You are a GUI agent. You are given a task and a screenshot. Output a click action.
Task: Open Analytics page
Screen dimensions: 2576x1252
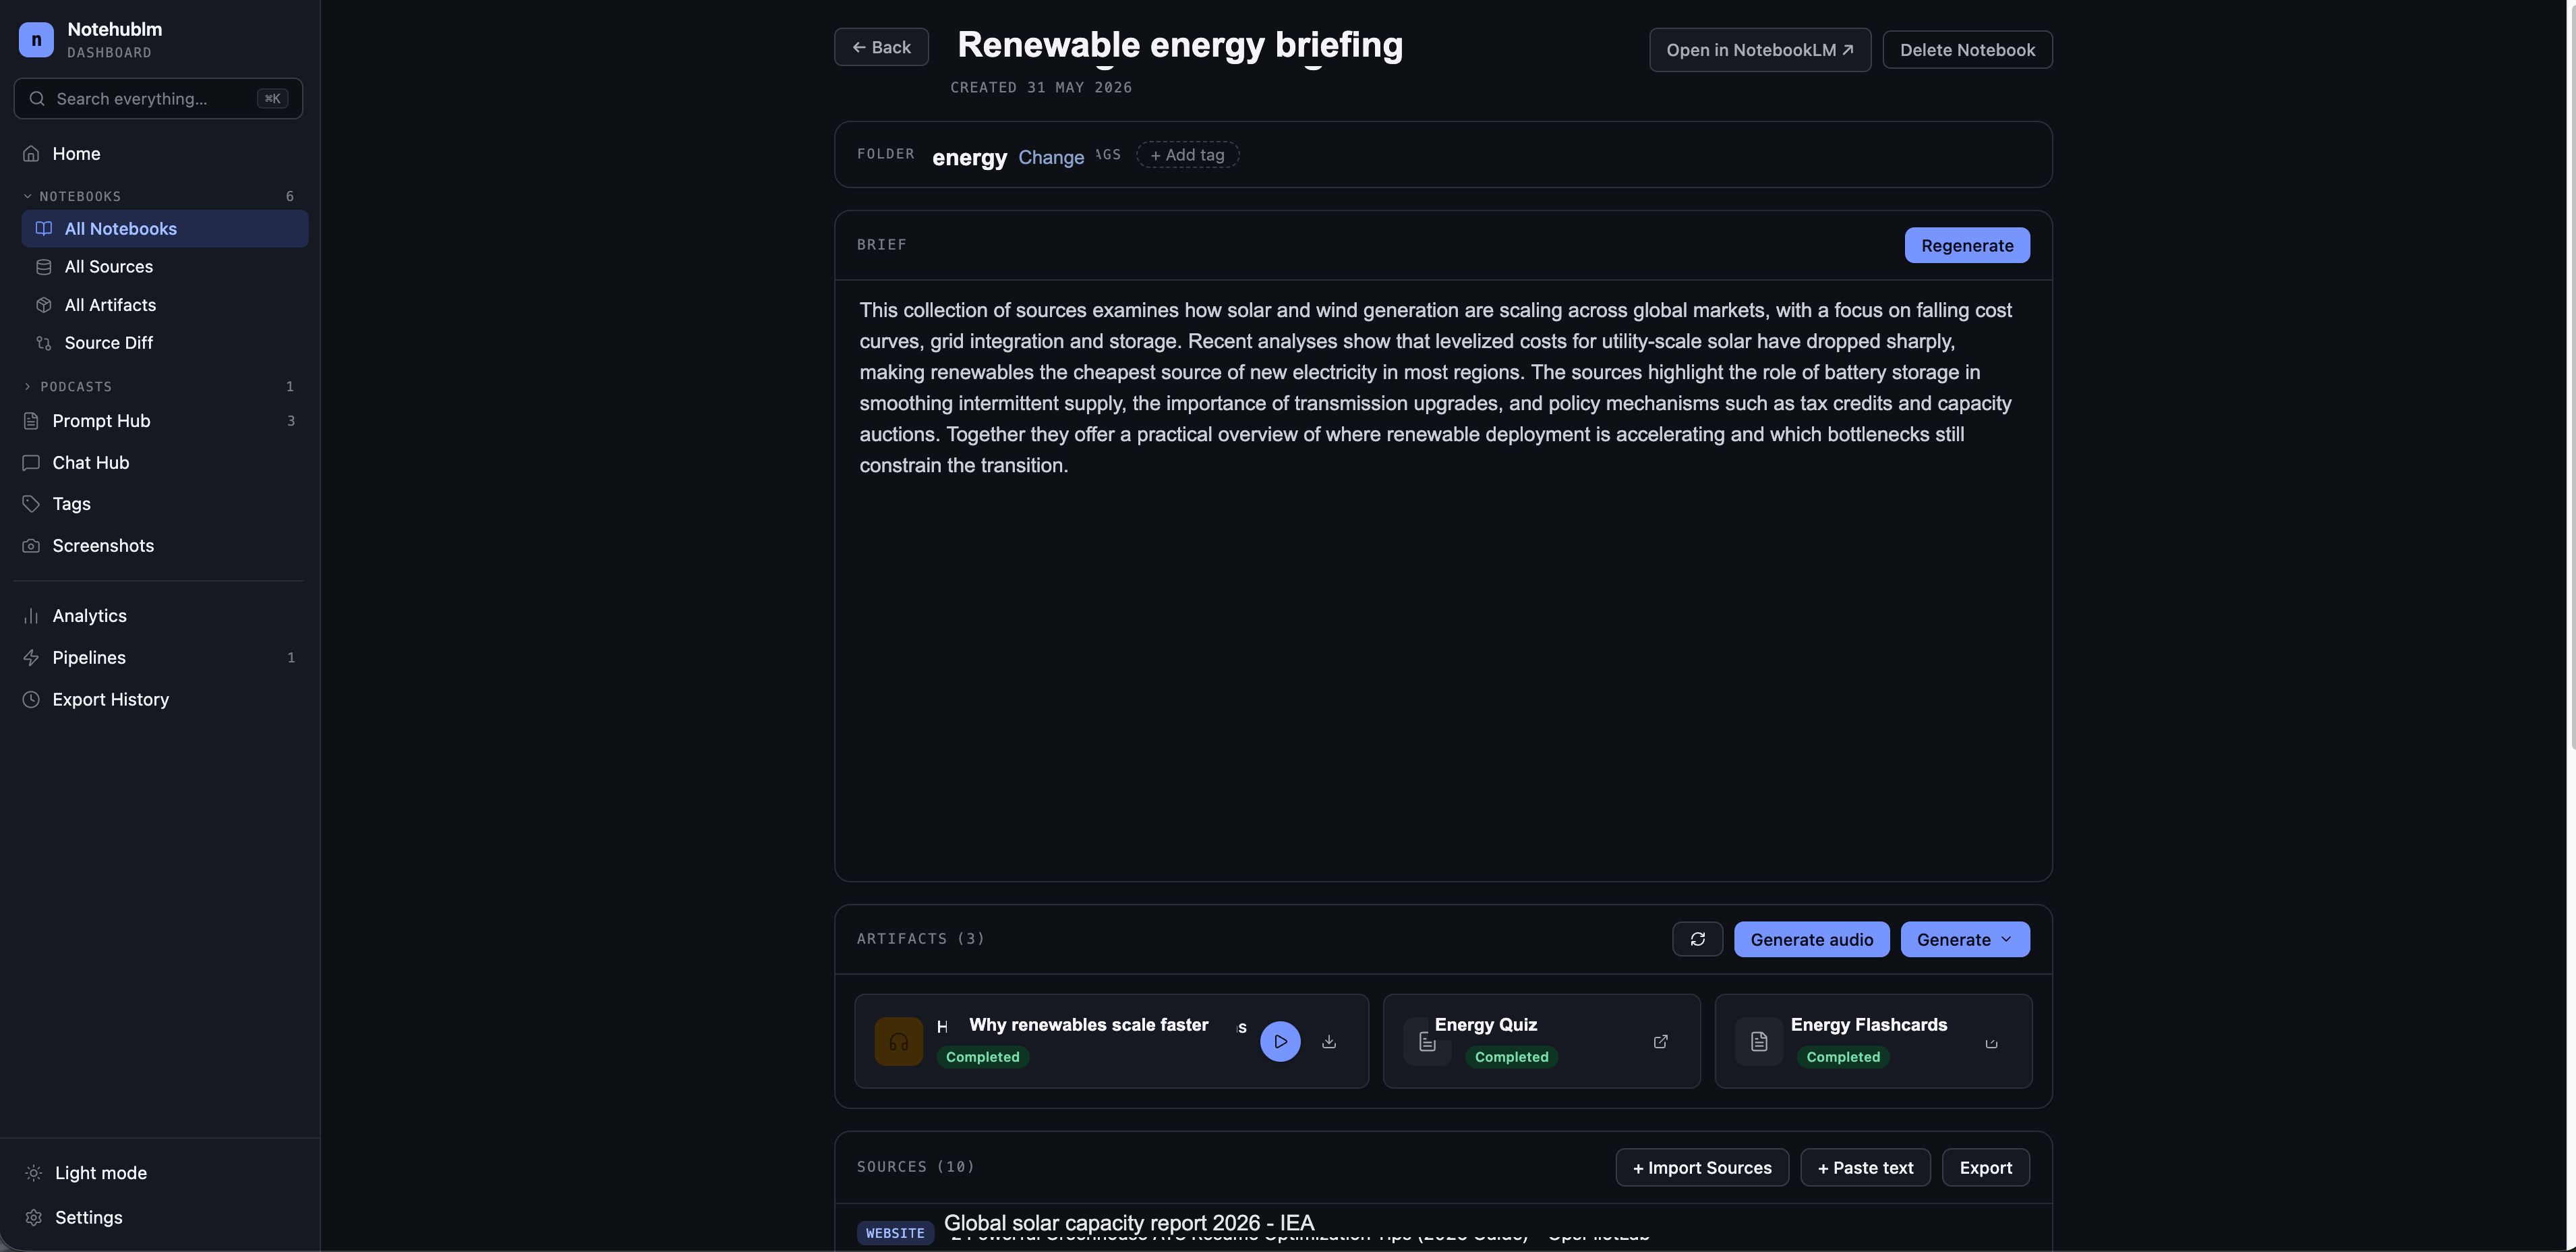(x=160, y=615)
